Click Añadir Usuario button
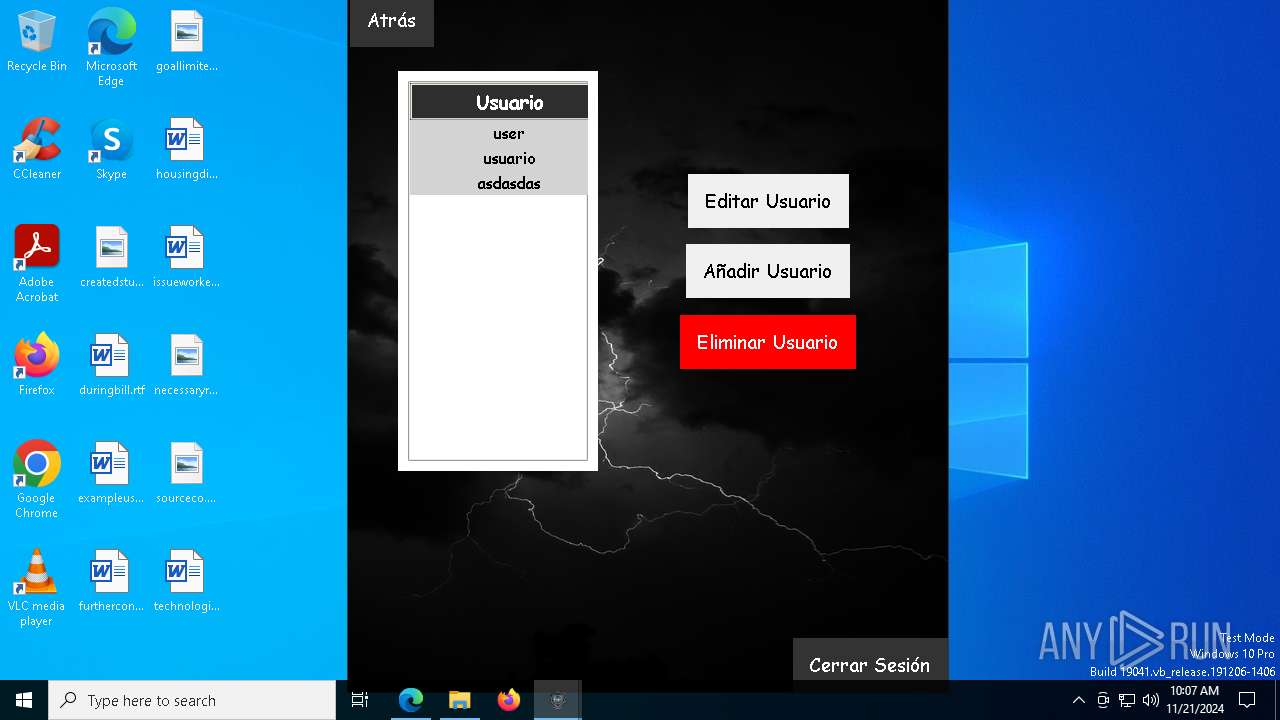 768,271
